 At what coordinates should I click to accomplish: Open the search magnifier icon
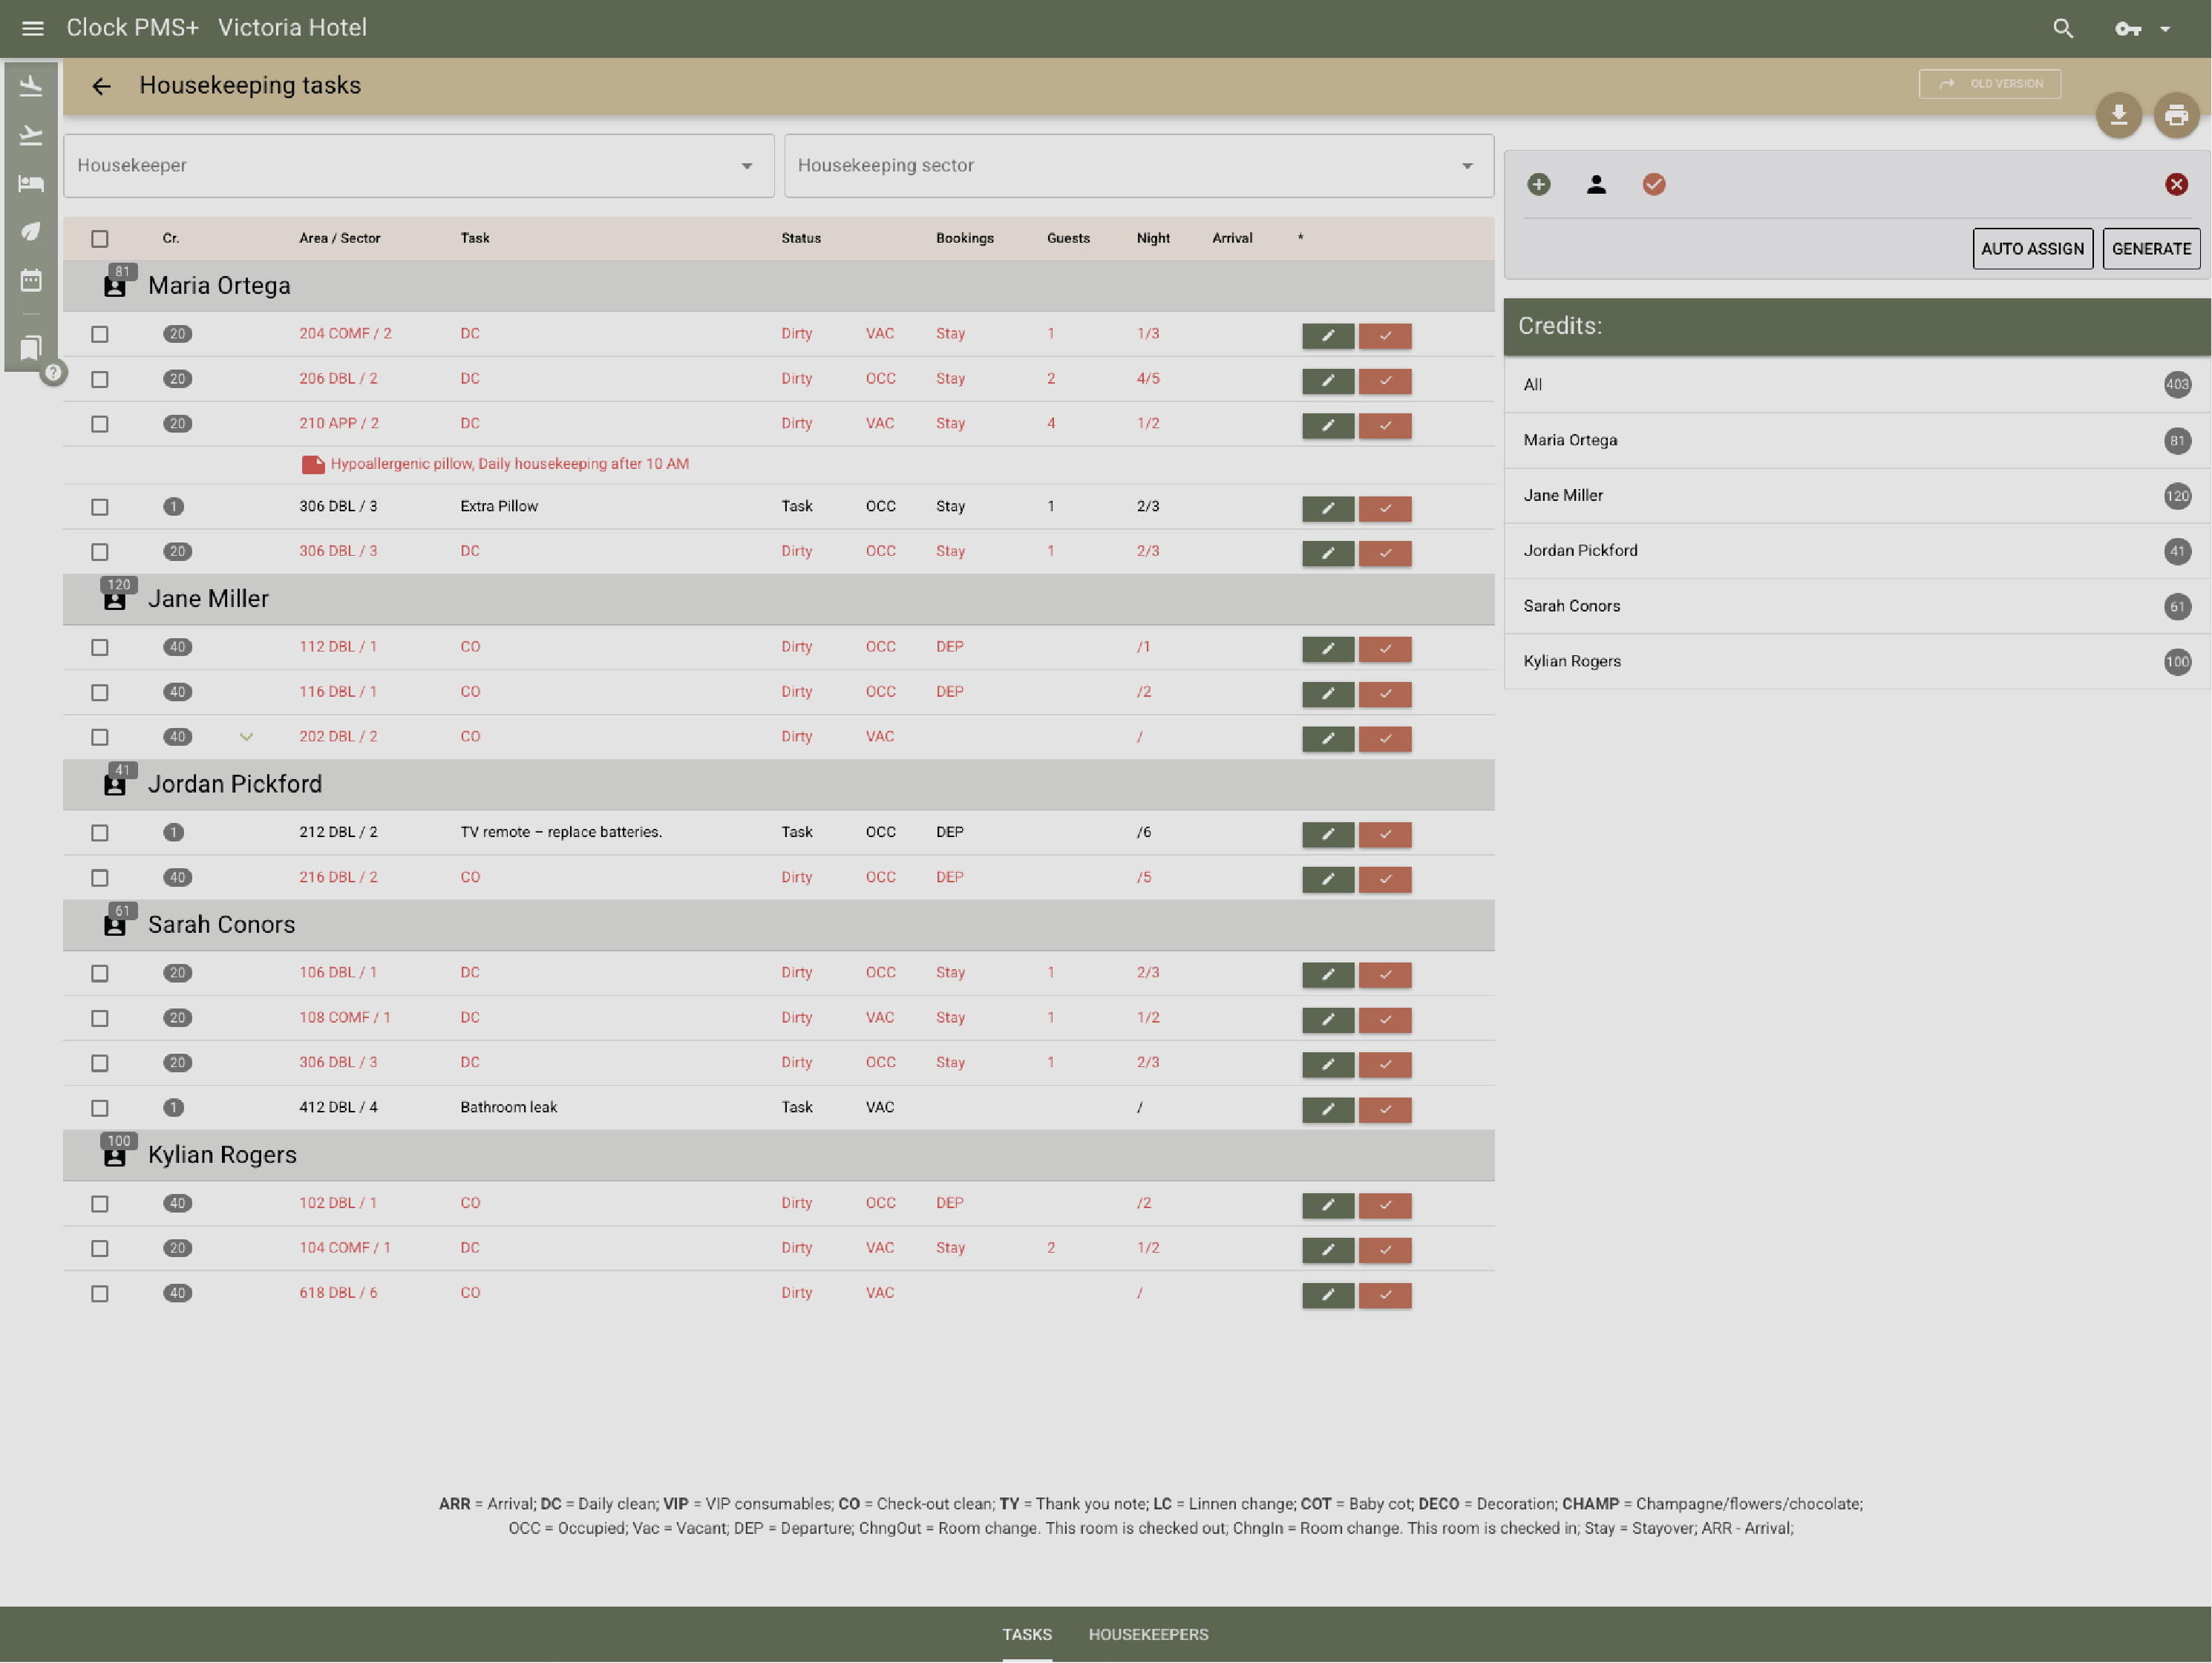pos(2063,28)
